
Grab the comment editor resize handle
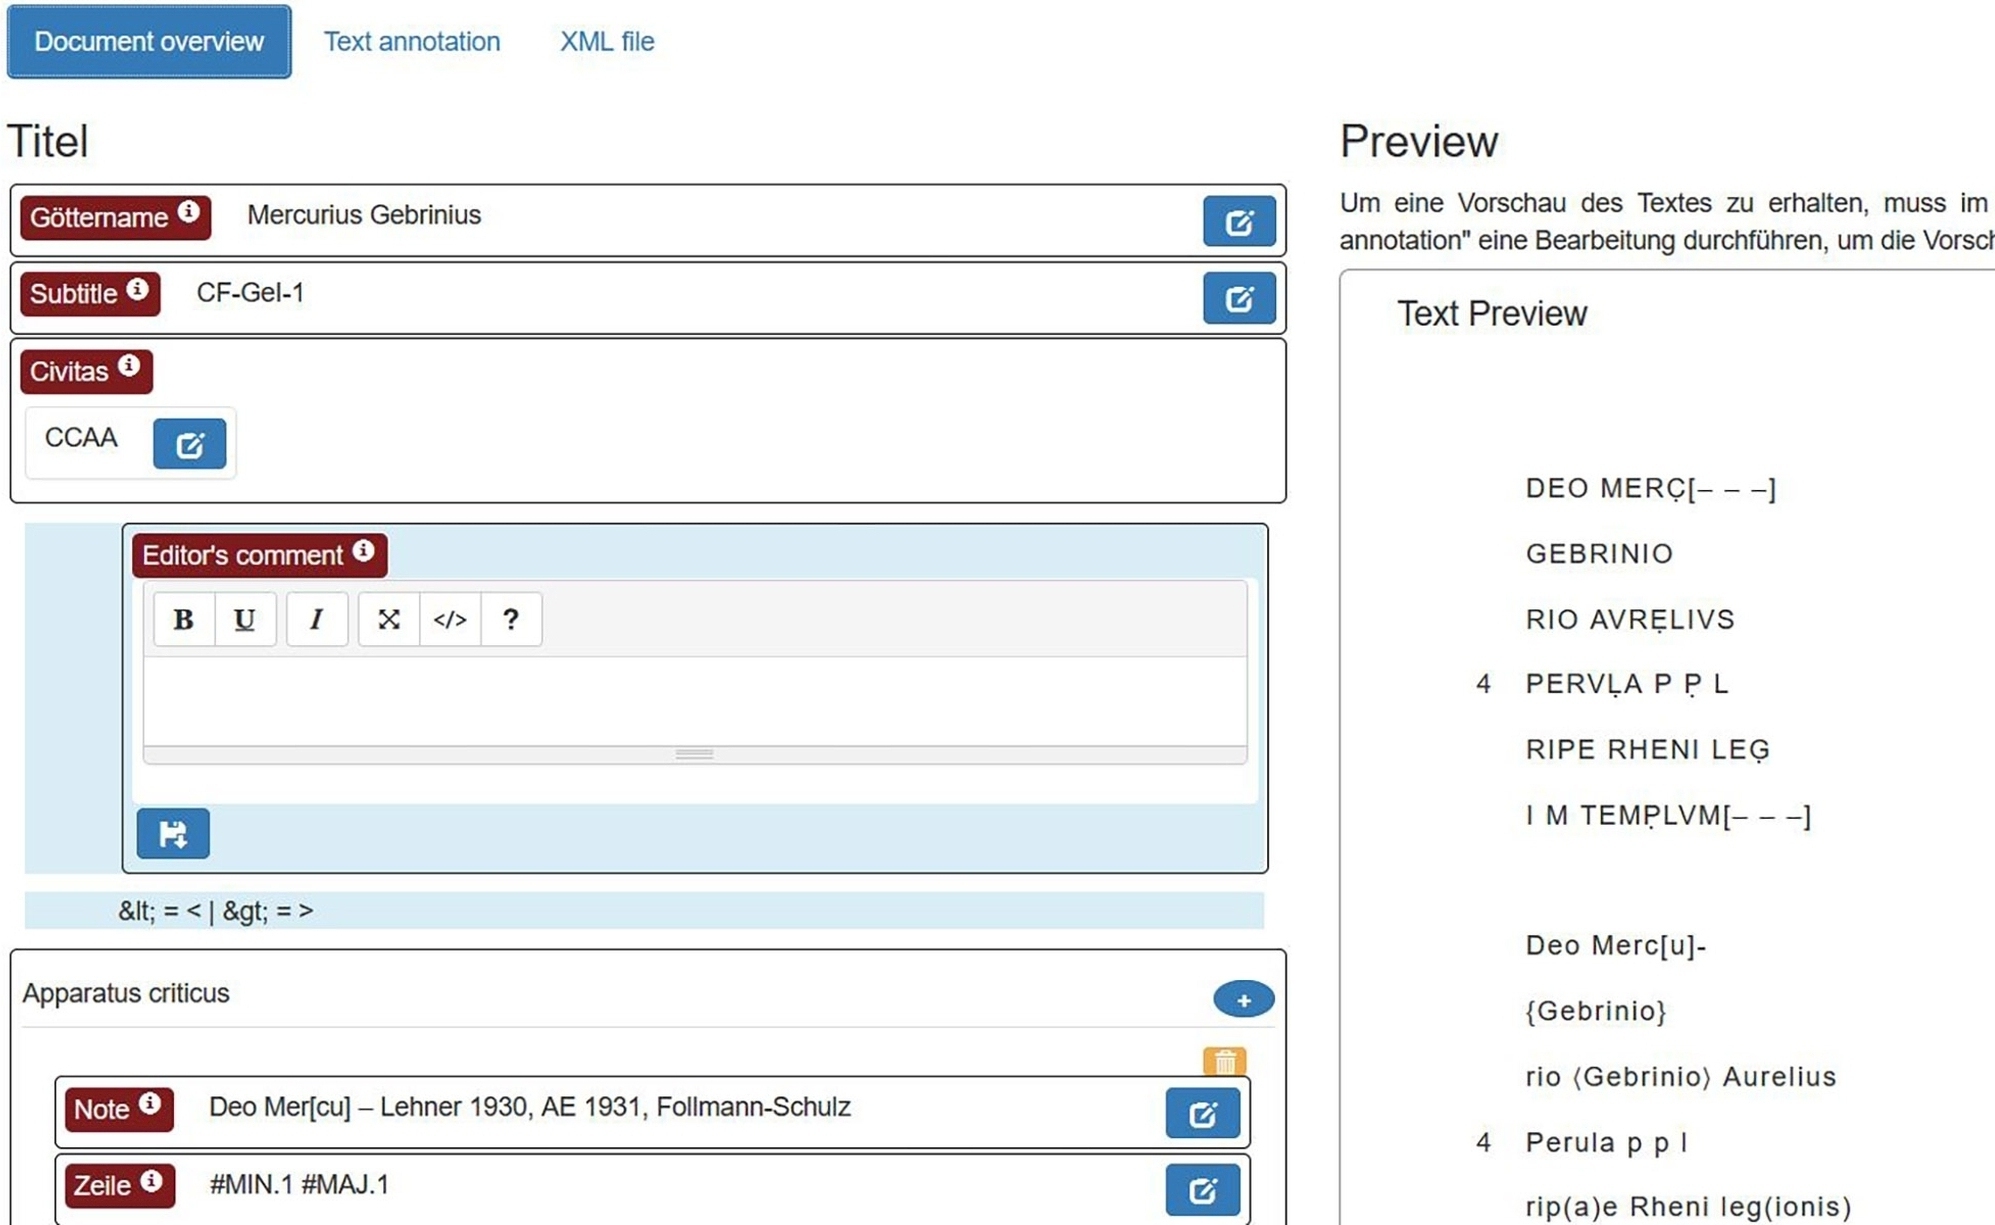click(694, 754)
